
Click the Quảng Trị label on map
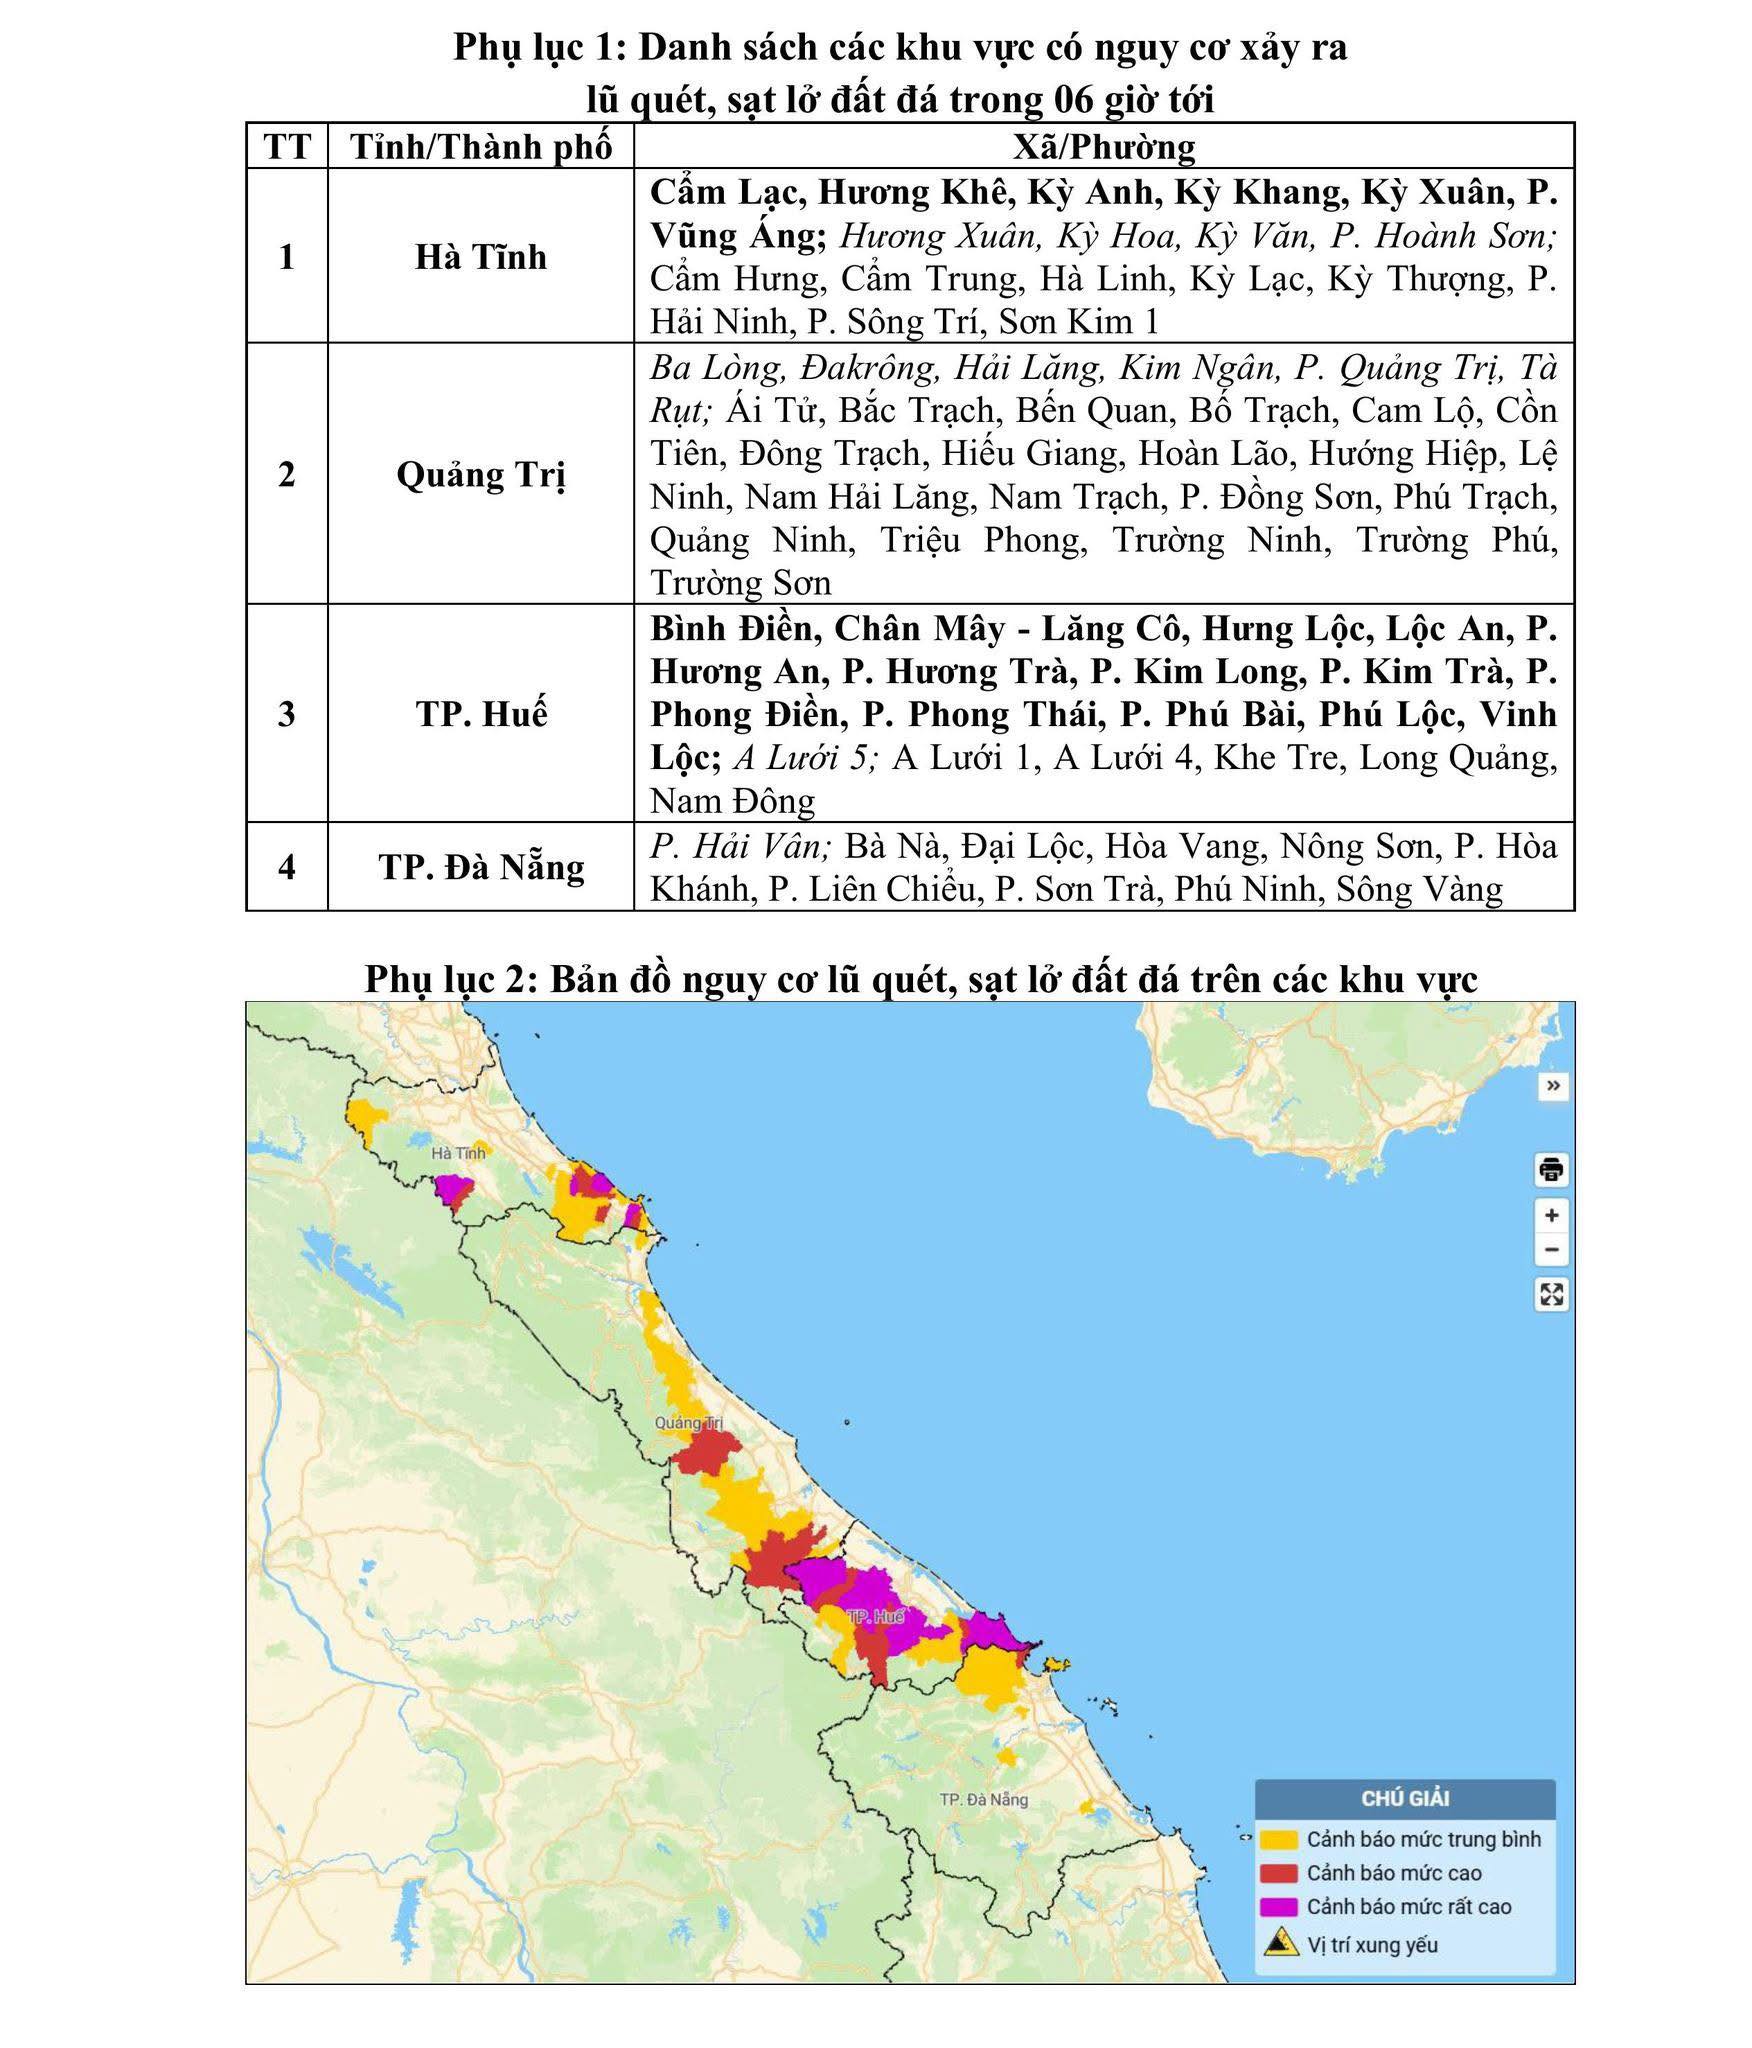coord(688,1423)
